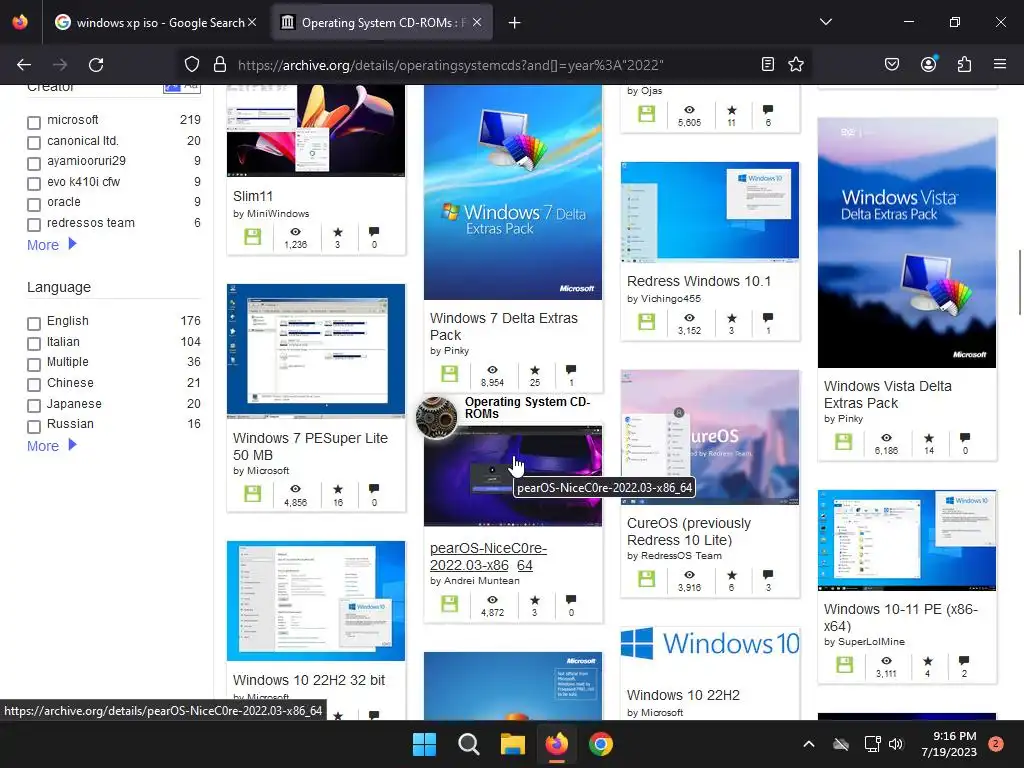This screenshot has height=768, width=1024.
Task: Open the Firefox application hamburger menu
Action: point(1000,64)
